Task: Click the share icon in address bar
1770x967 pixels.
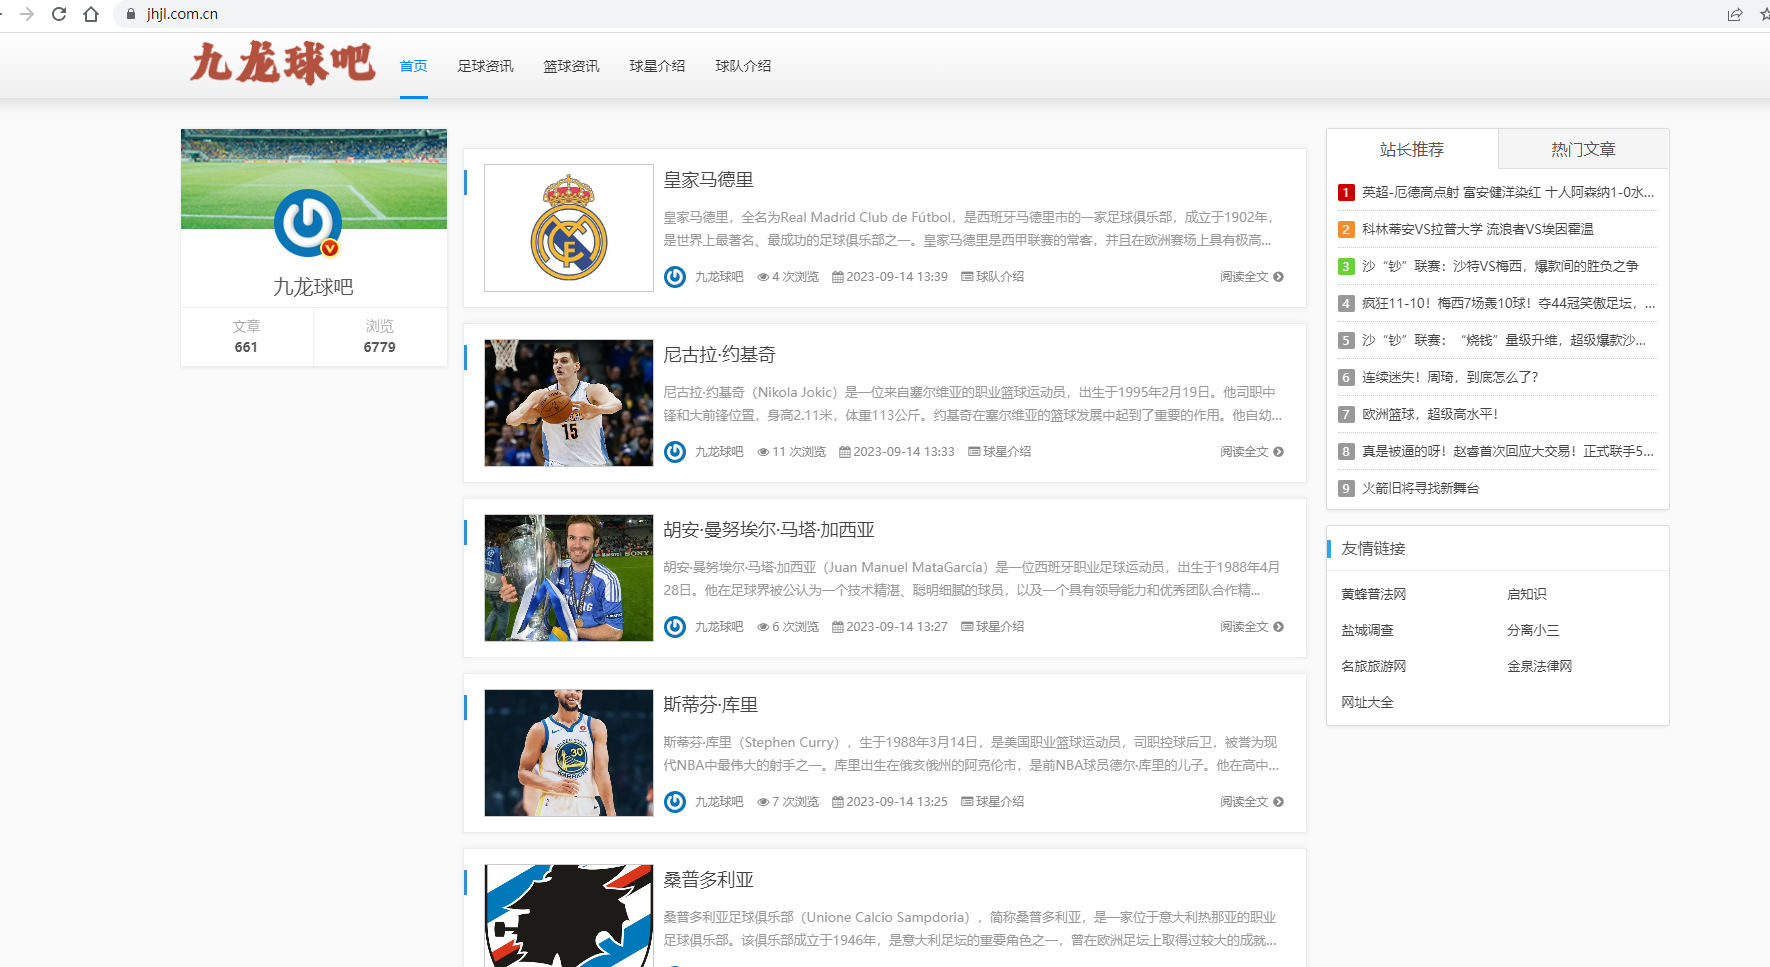Action: pyautogui.click(x=1735, y=14)
